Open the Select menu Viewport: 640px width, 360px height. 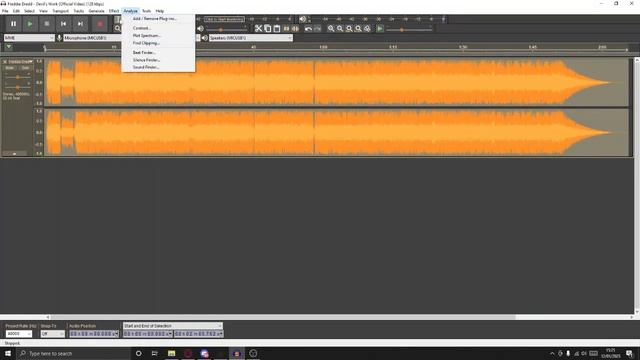coord(29,11)
